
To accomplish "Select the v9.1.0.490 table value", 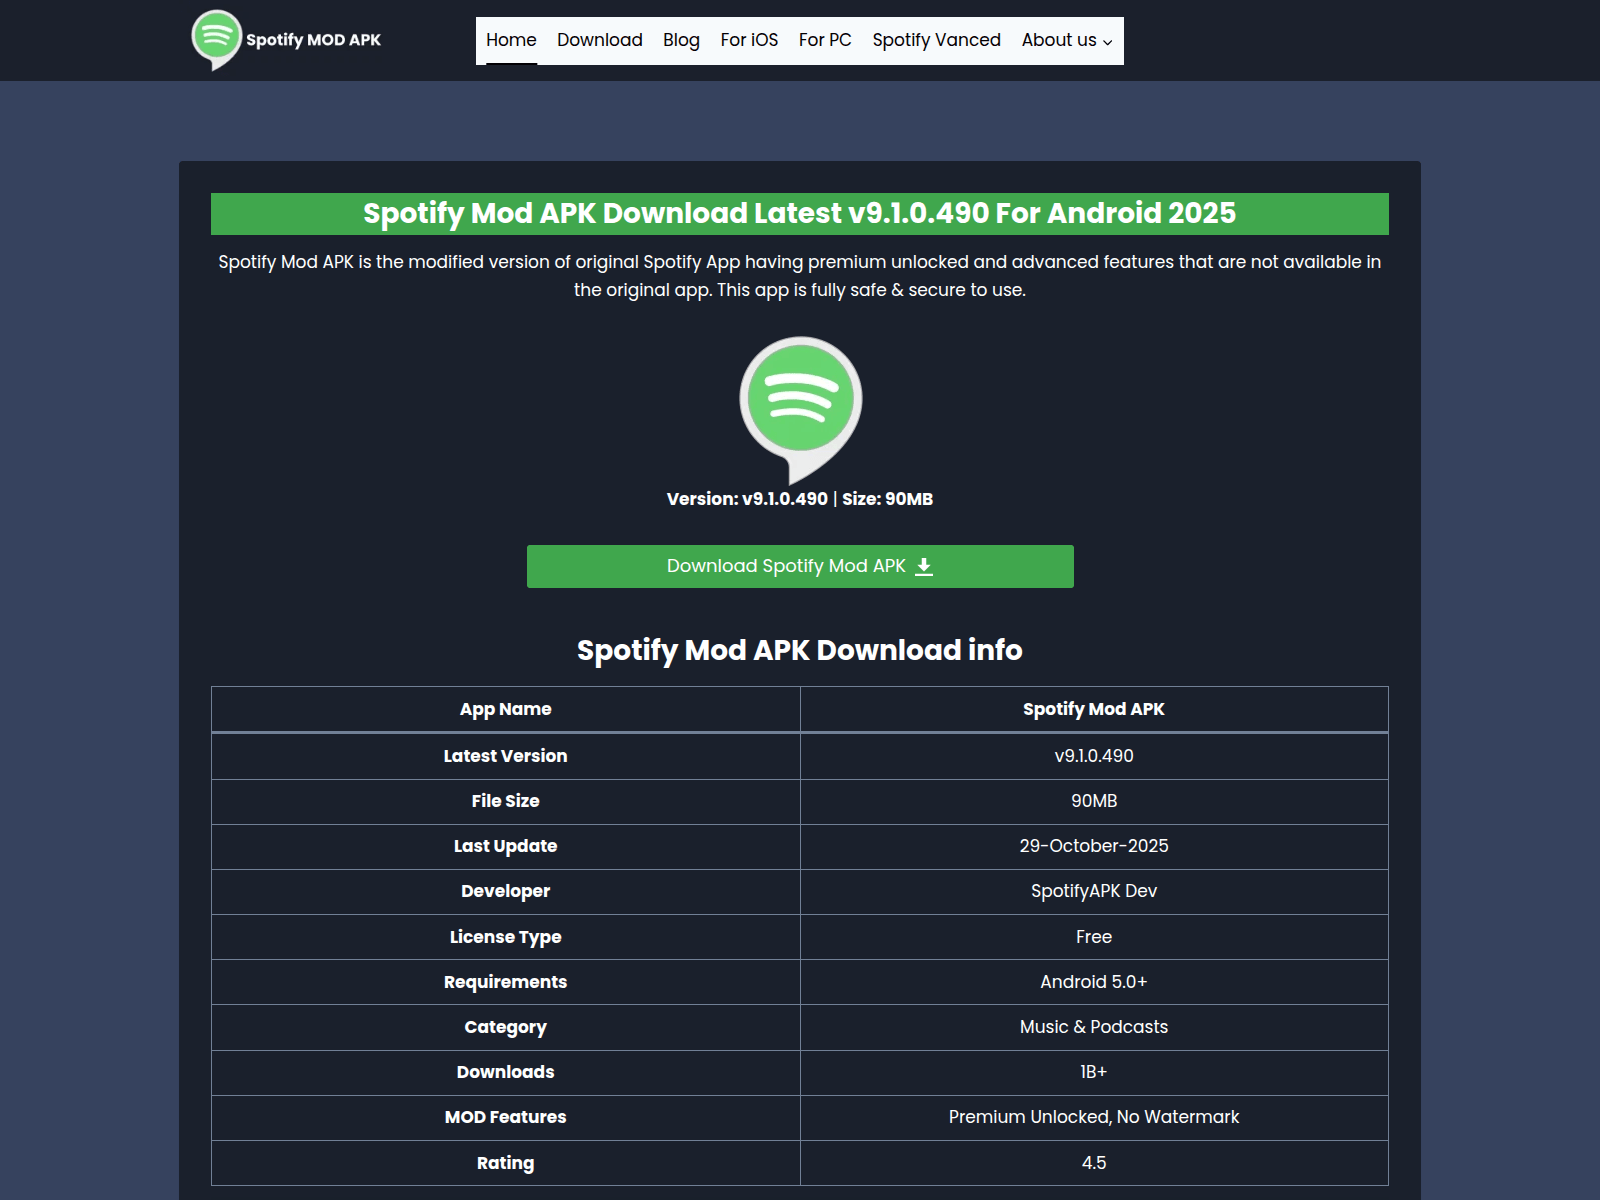I will (1094, 756).
